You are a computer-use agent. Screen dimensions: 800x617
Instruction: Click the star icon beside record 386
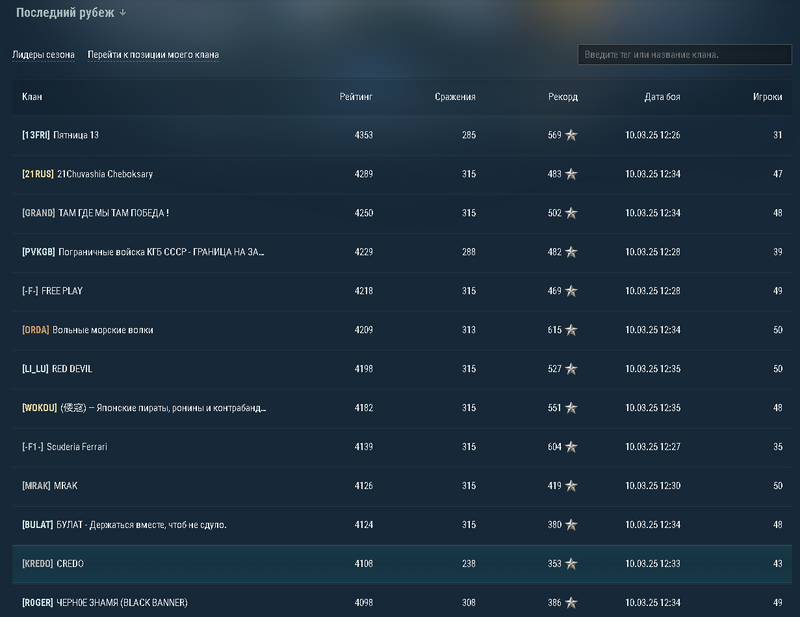click(x=571, y=602)
